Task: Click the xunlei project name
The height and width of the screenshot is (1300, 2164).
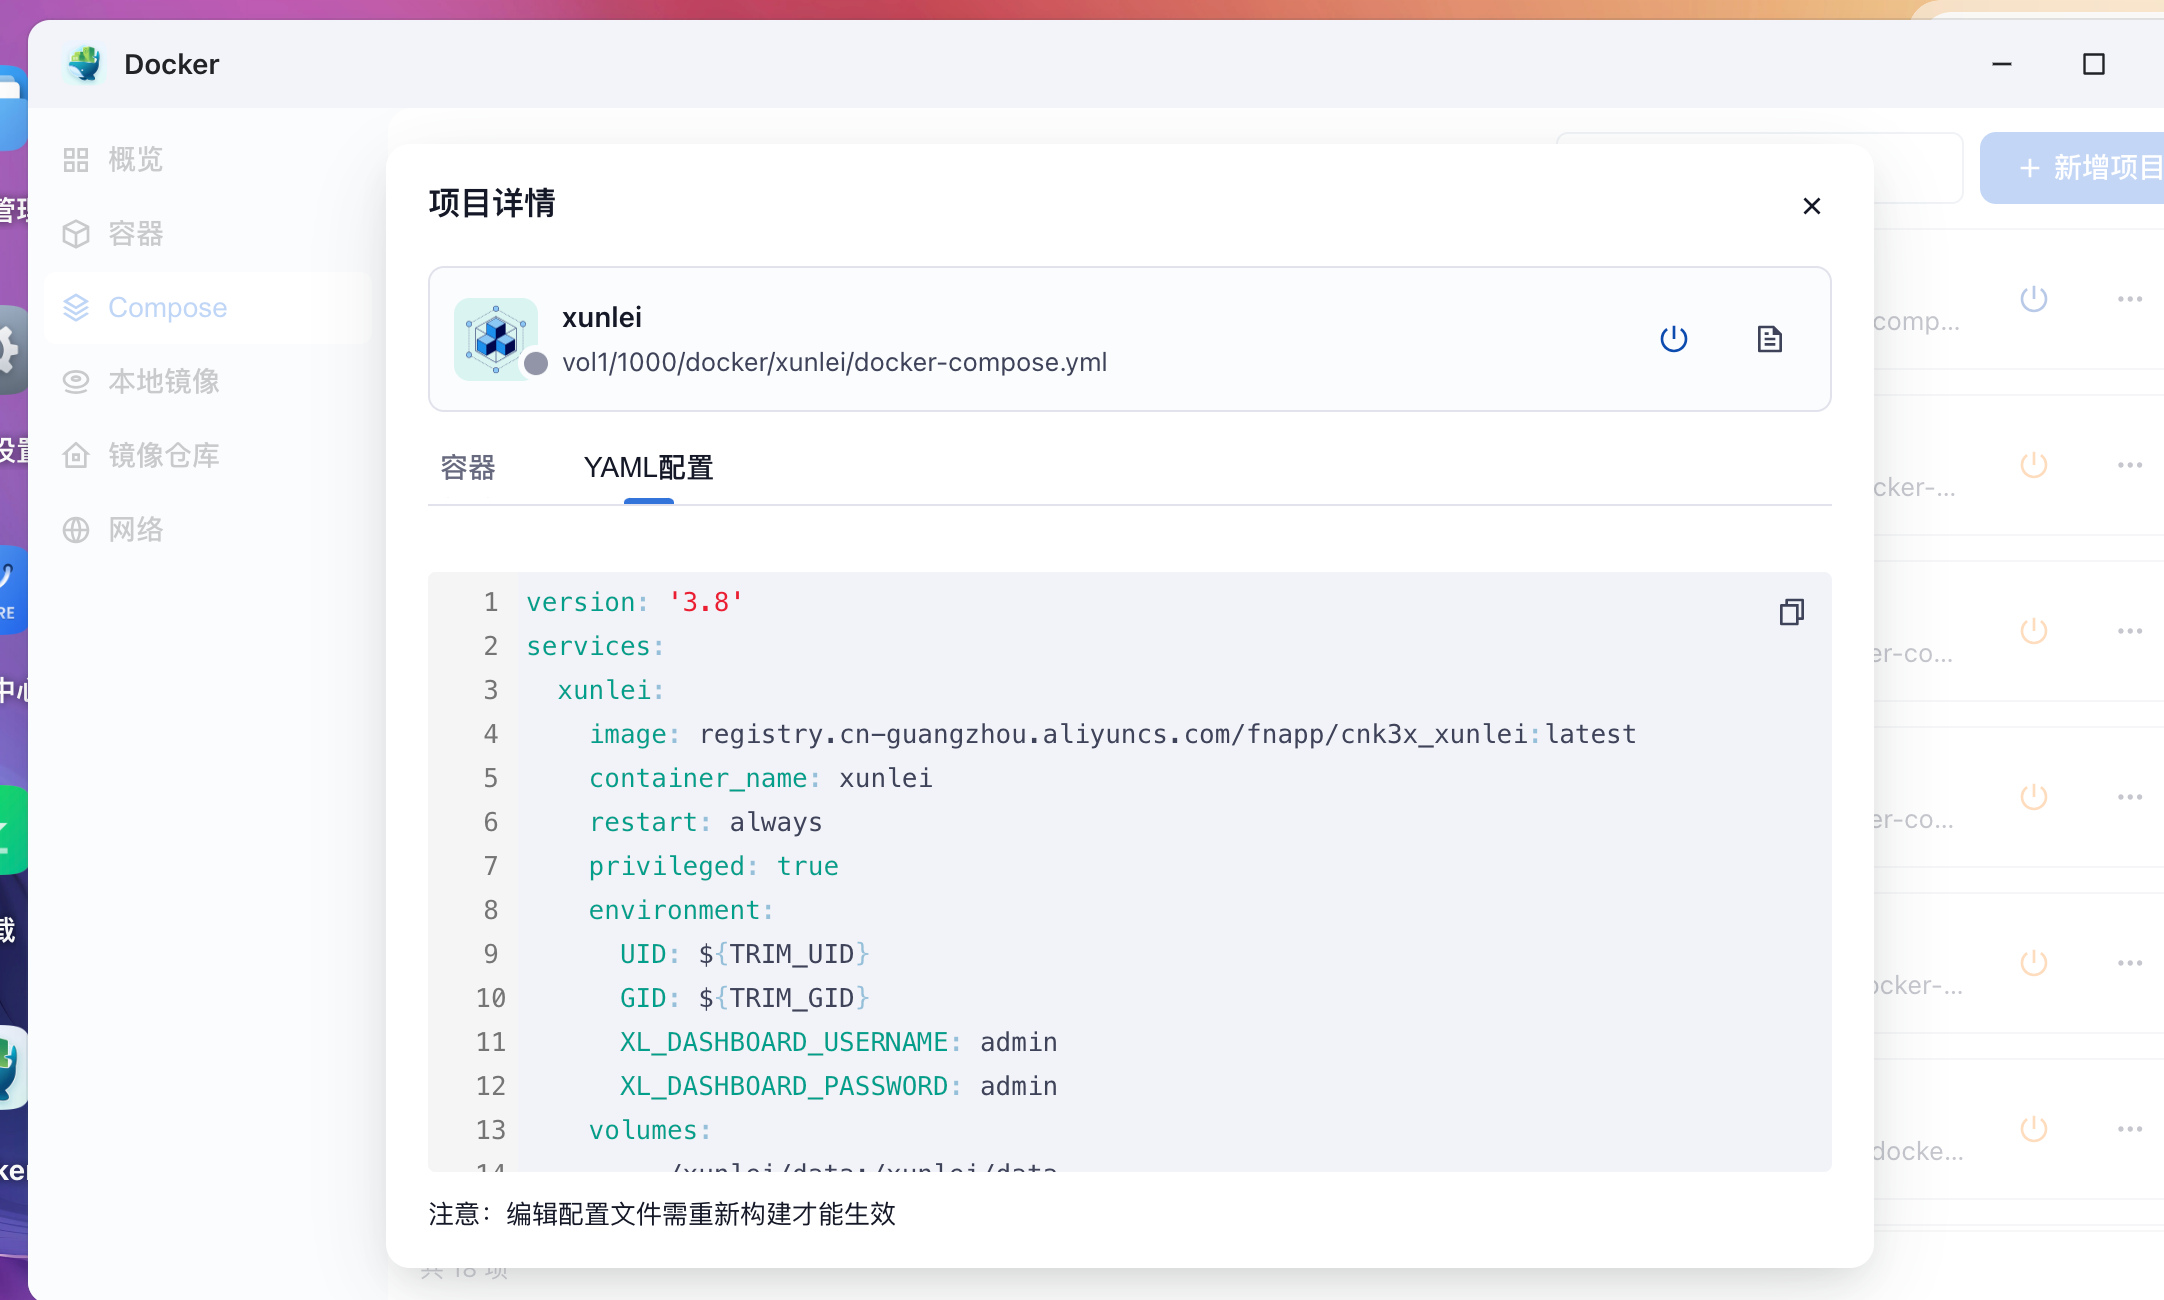Action: tap(602, 317)
